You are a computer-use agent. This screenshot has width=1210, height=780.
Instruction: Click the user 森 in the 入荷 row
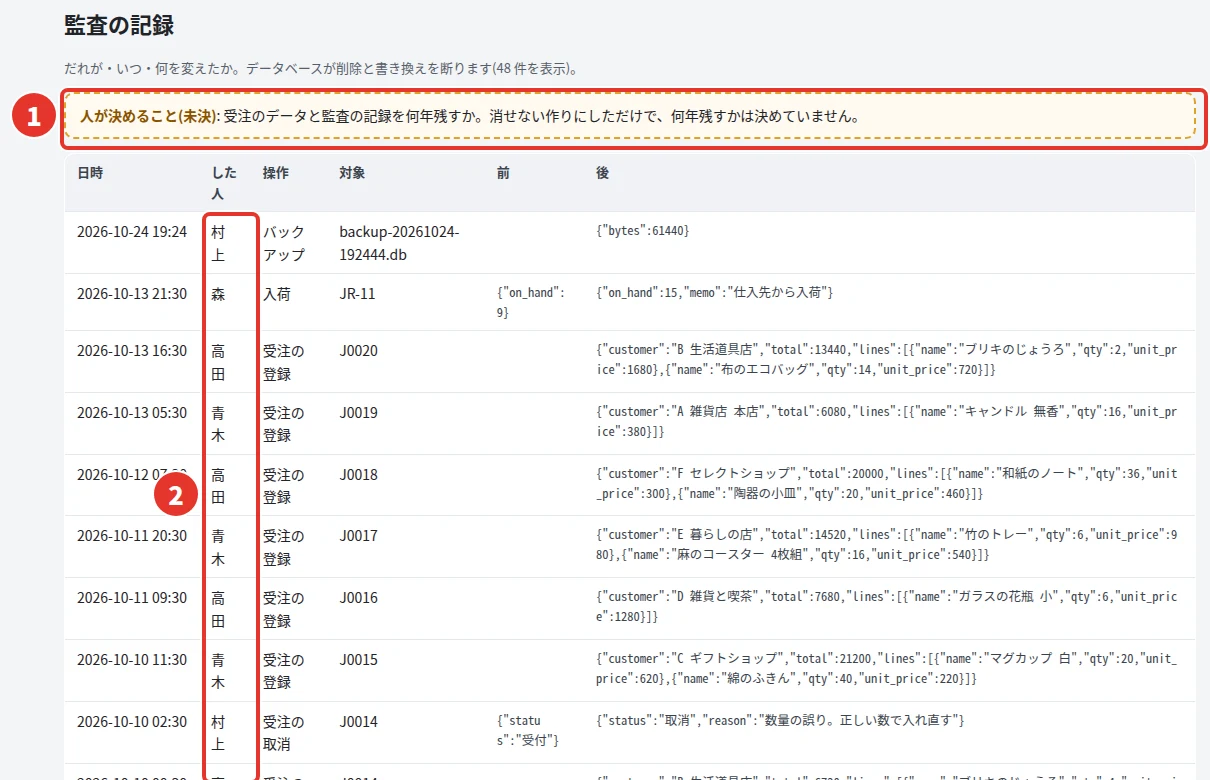pyautogui.click(x=218, y=294)
